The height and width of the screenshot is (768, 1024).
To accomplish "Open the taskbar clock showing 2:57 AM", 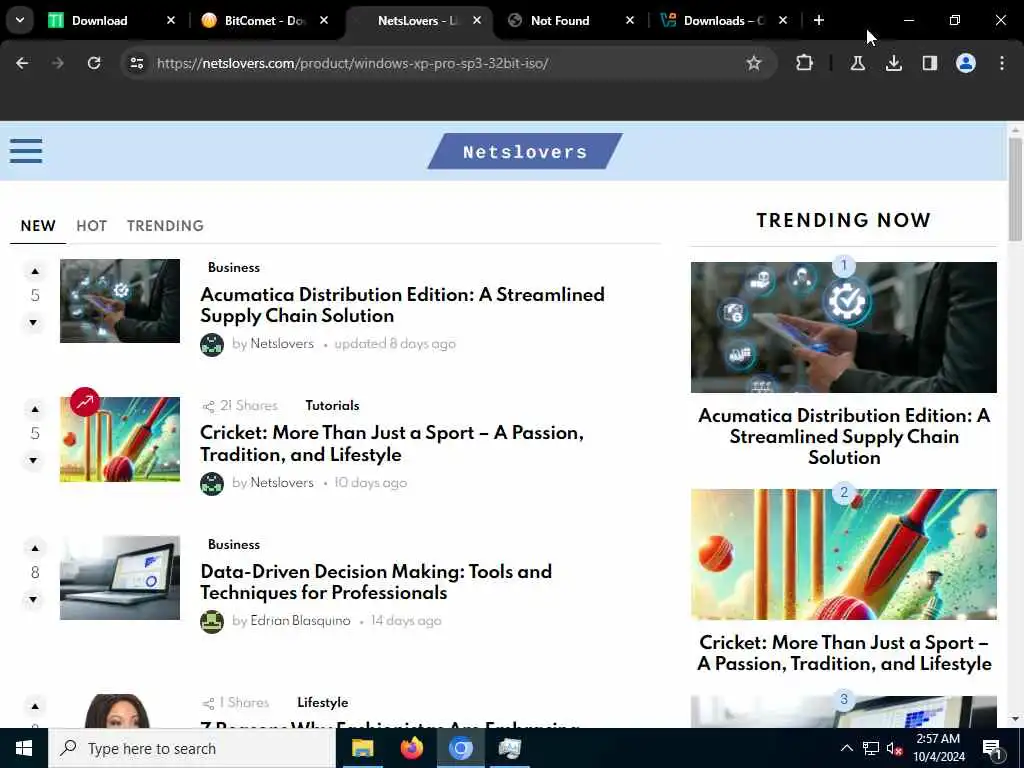I will [x=938, y=748].
